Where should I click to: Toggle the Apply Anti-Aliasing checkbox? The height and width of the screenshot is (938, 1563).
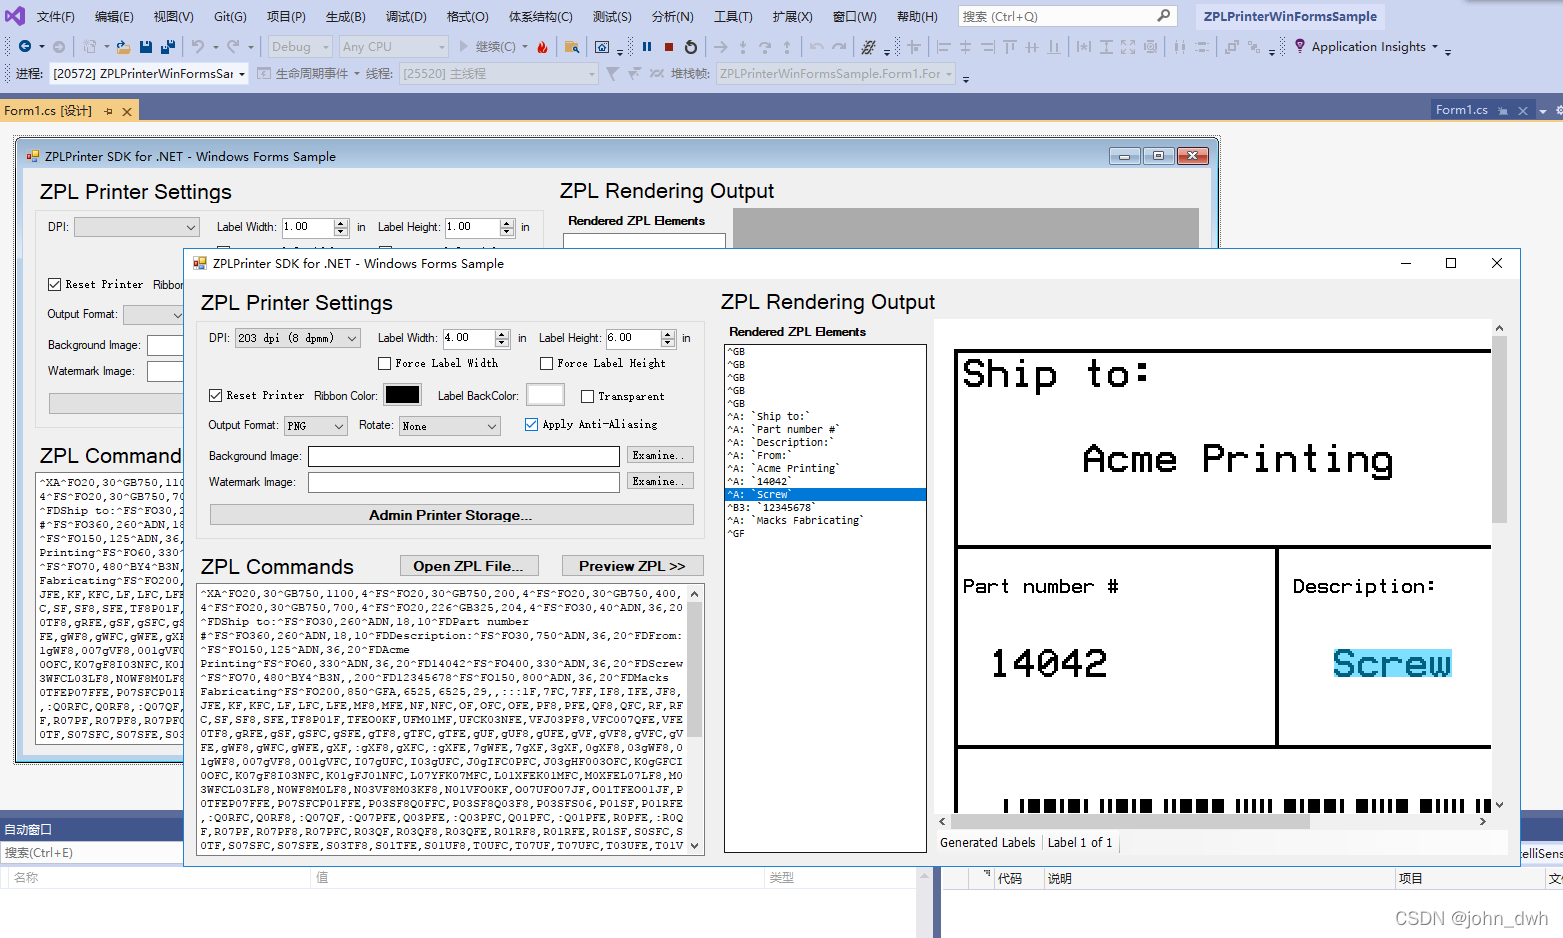[x=531, y=424]
